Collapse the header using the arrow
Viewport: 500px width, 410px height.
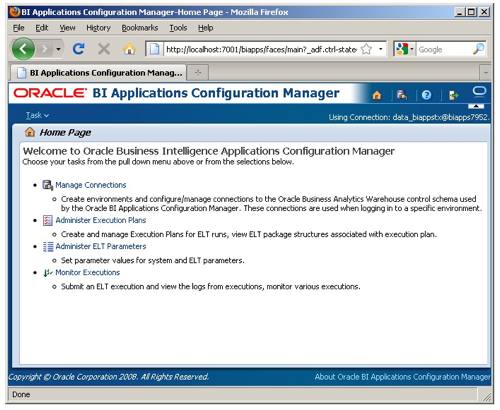476,106
